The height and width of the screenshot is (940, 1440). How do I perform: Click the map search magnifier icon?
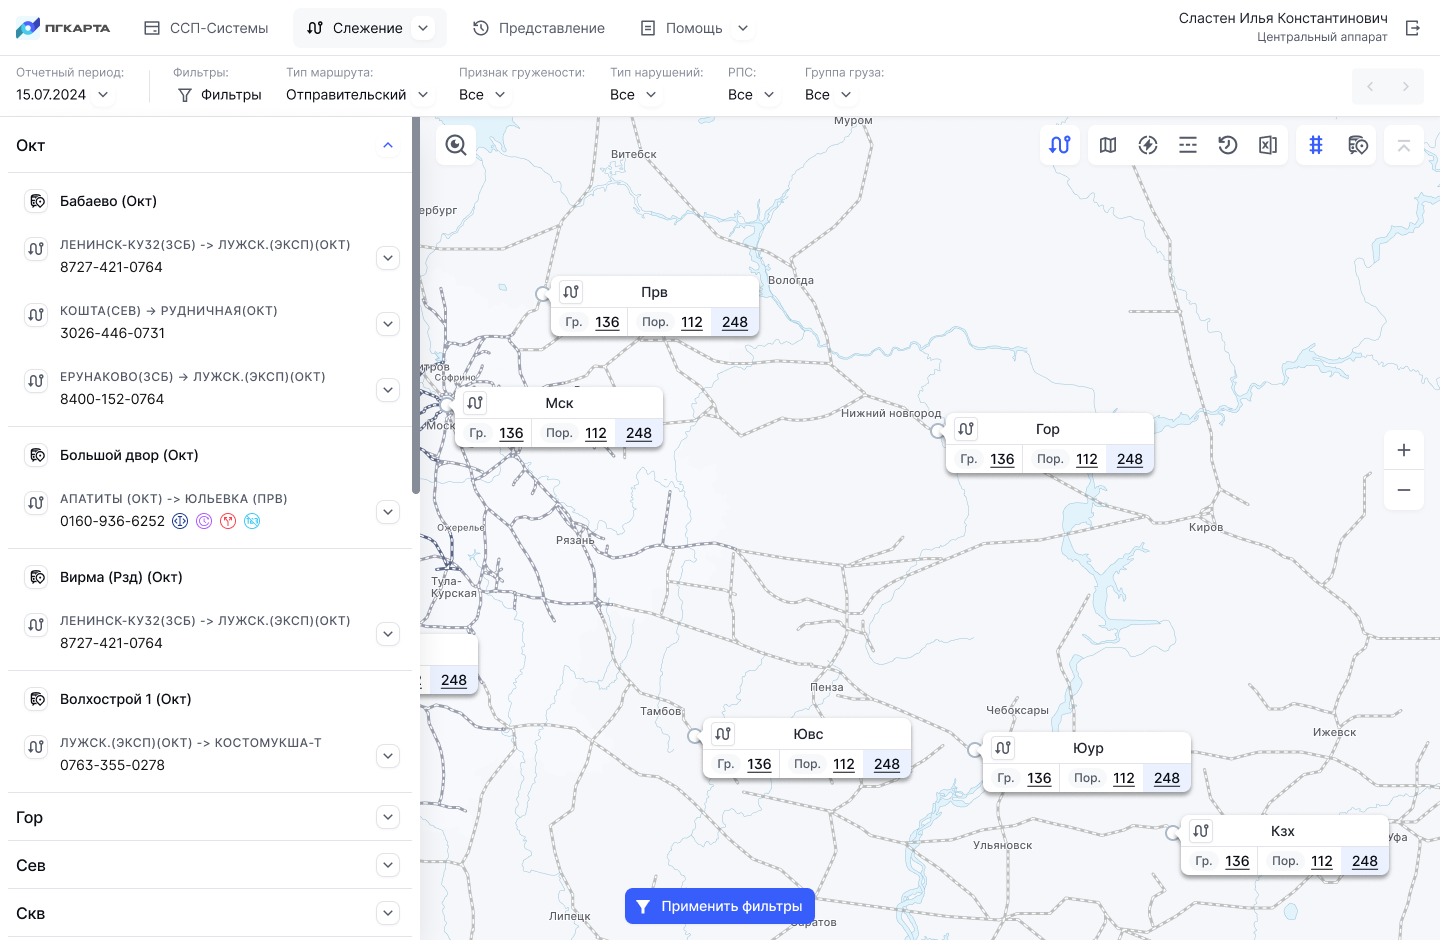pyautogui.click(x=456, y=145)
